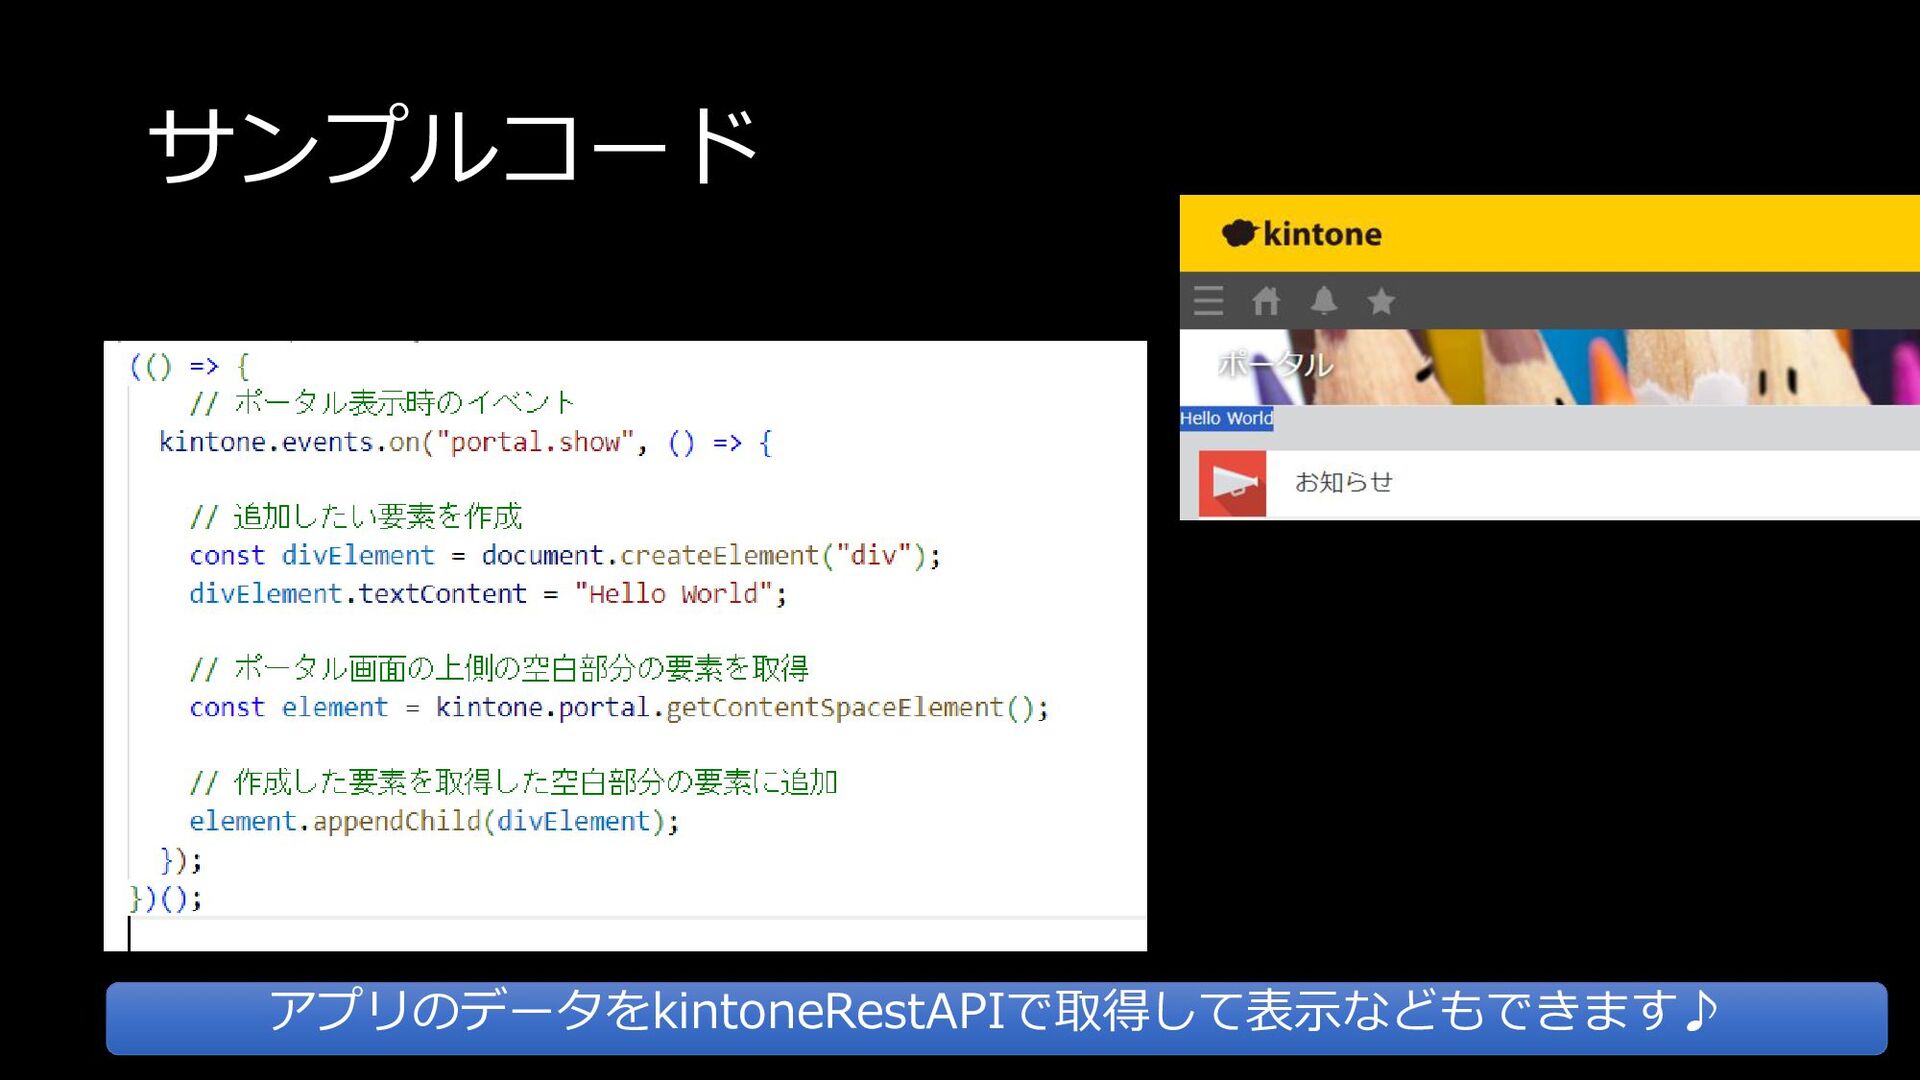Screen dimensions: 1920x1080
Task: Click the createElement("div") code line
Action: pyautogui.click(x=565, y=555)
